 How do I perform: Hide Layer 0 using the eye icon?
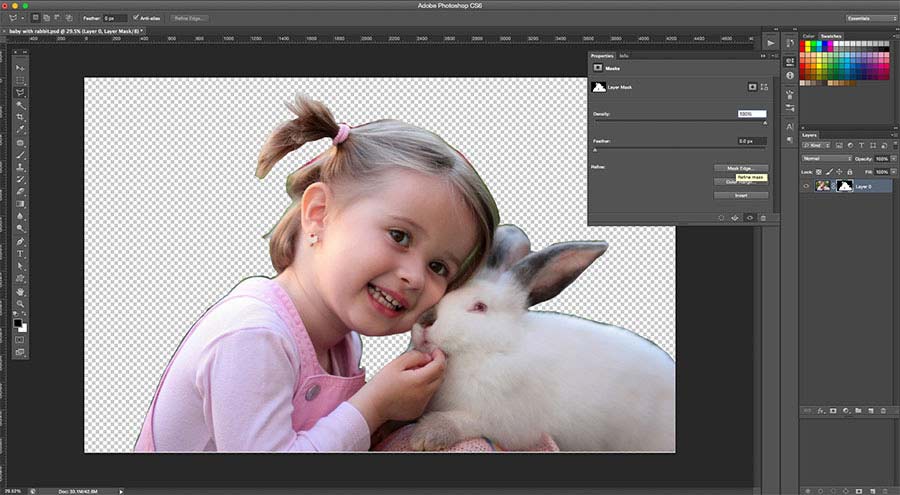[x=807, y=186]
